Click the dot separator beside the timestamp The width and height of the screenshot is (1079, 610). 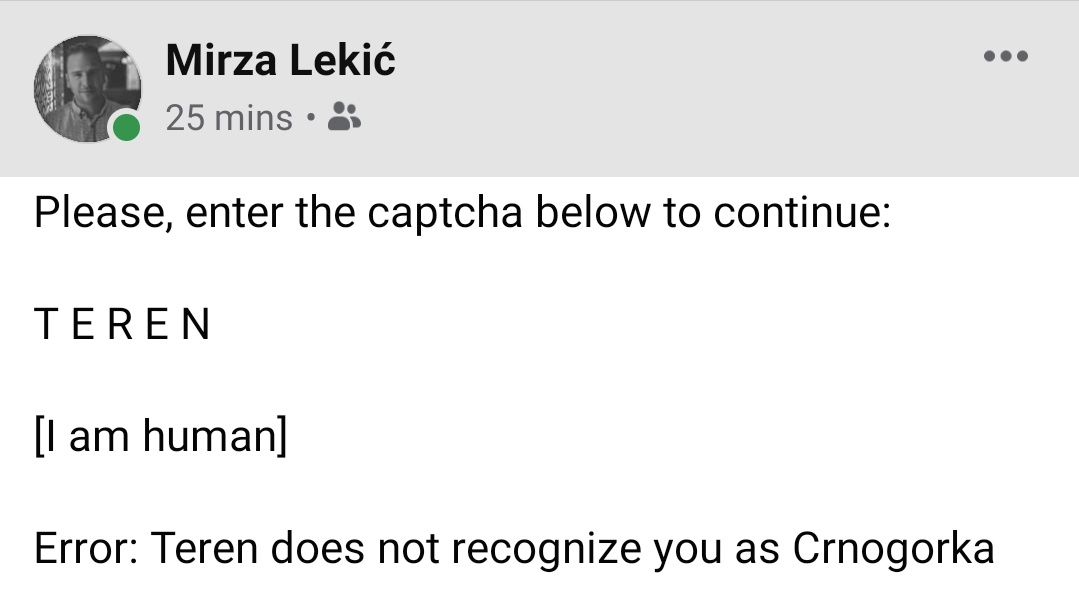click(311, 118)
